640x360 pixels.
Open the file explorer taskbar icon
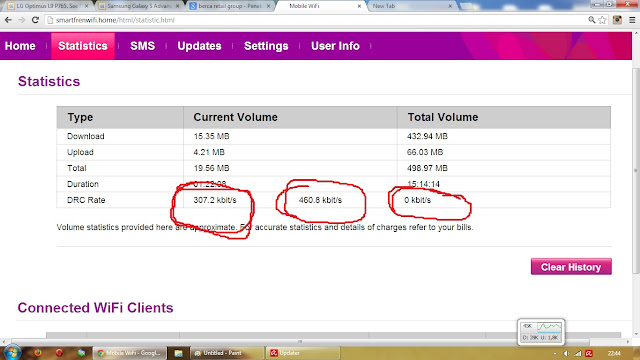point(178,353)
